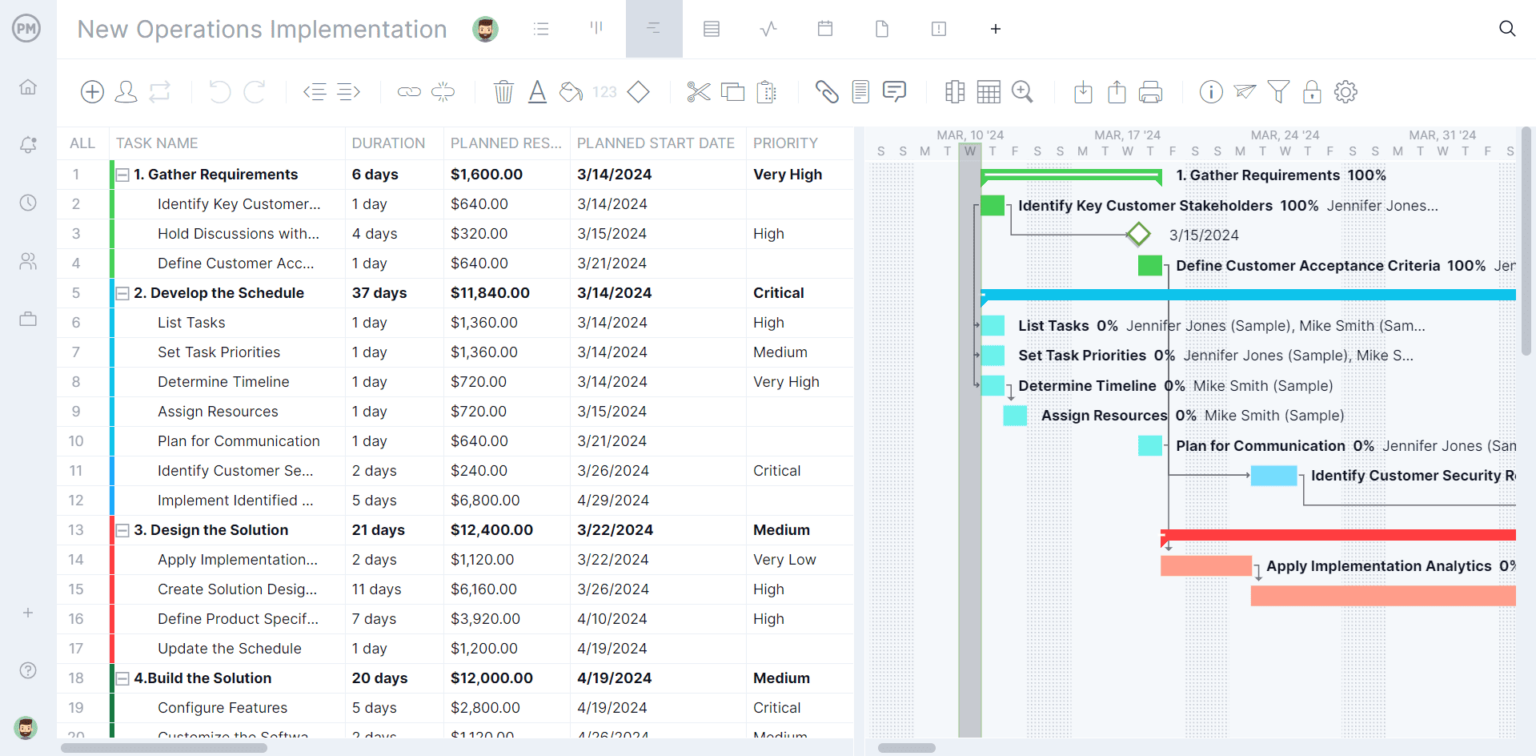Add a new view with the plus tab
The image size is (1536, 756).
[995, 29]
